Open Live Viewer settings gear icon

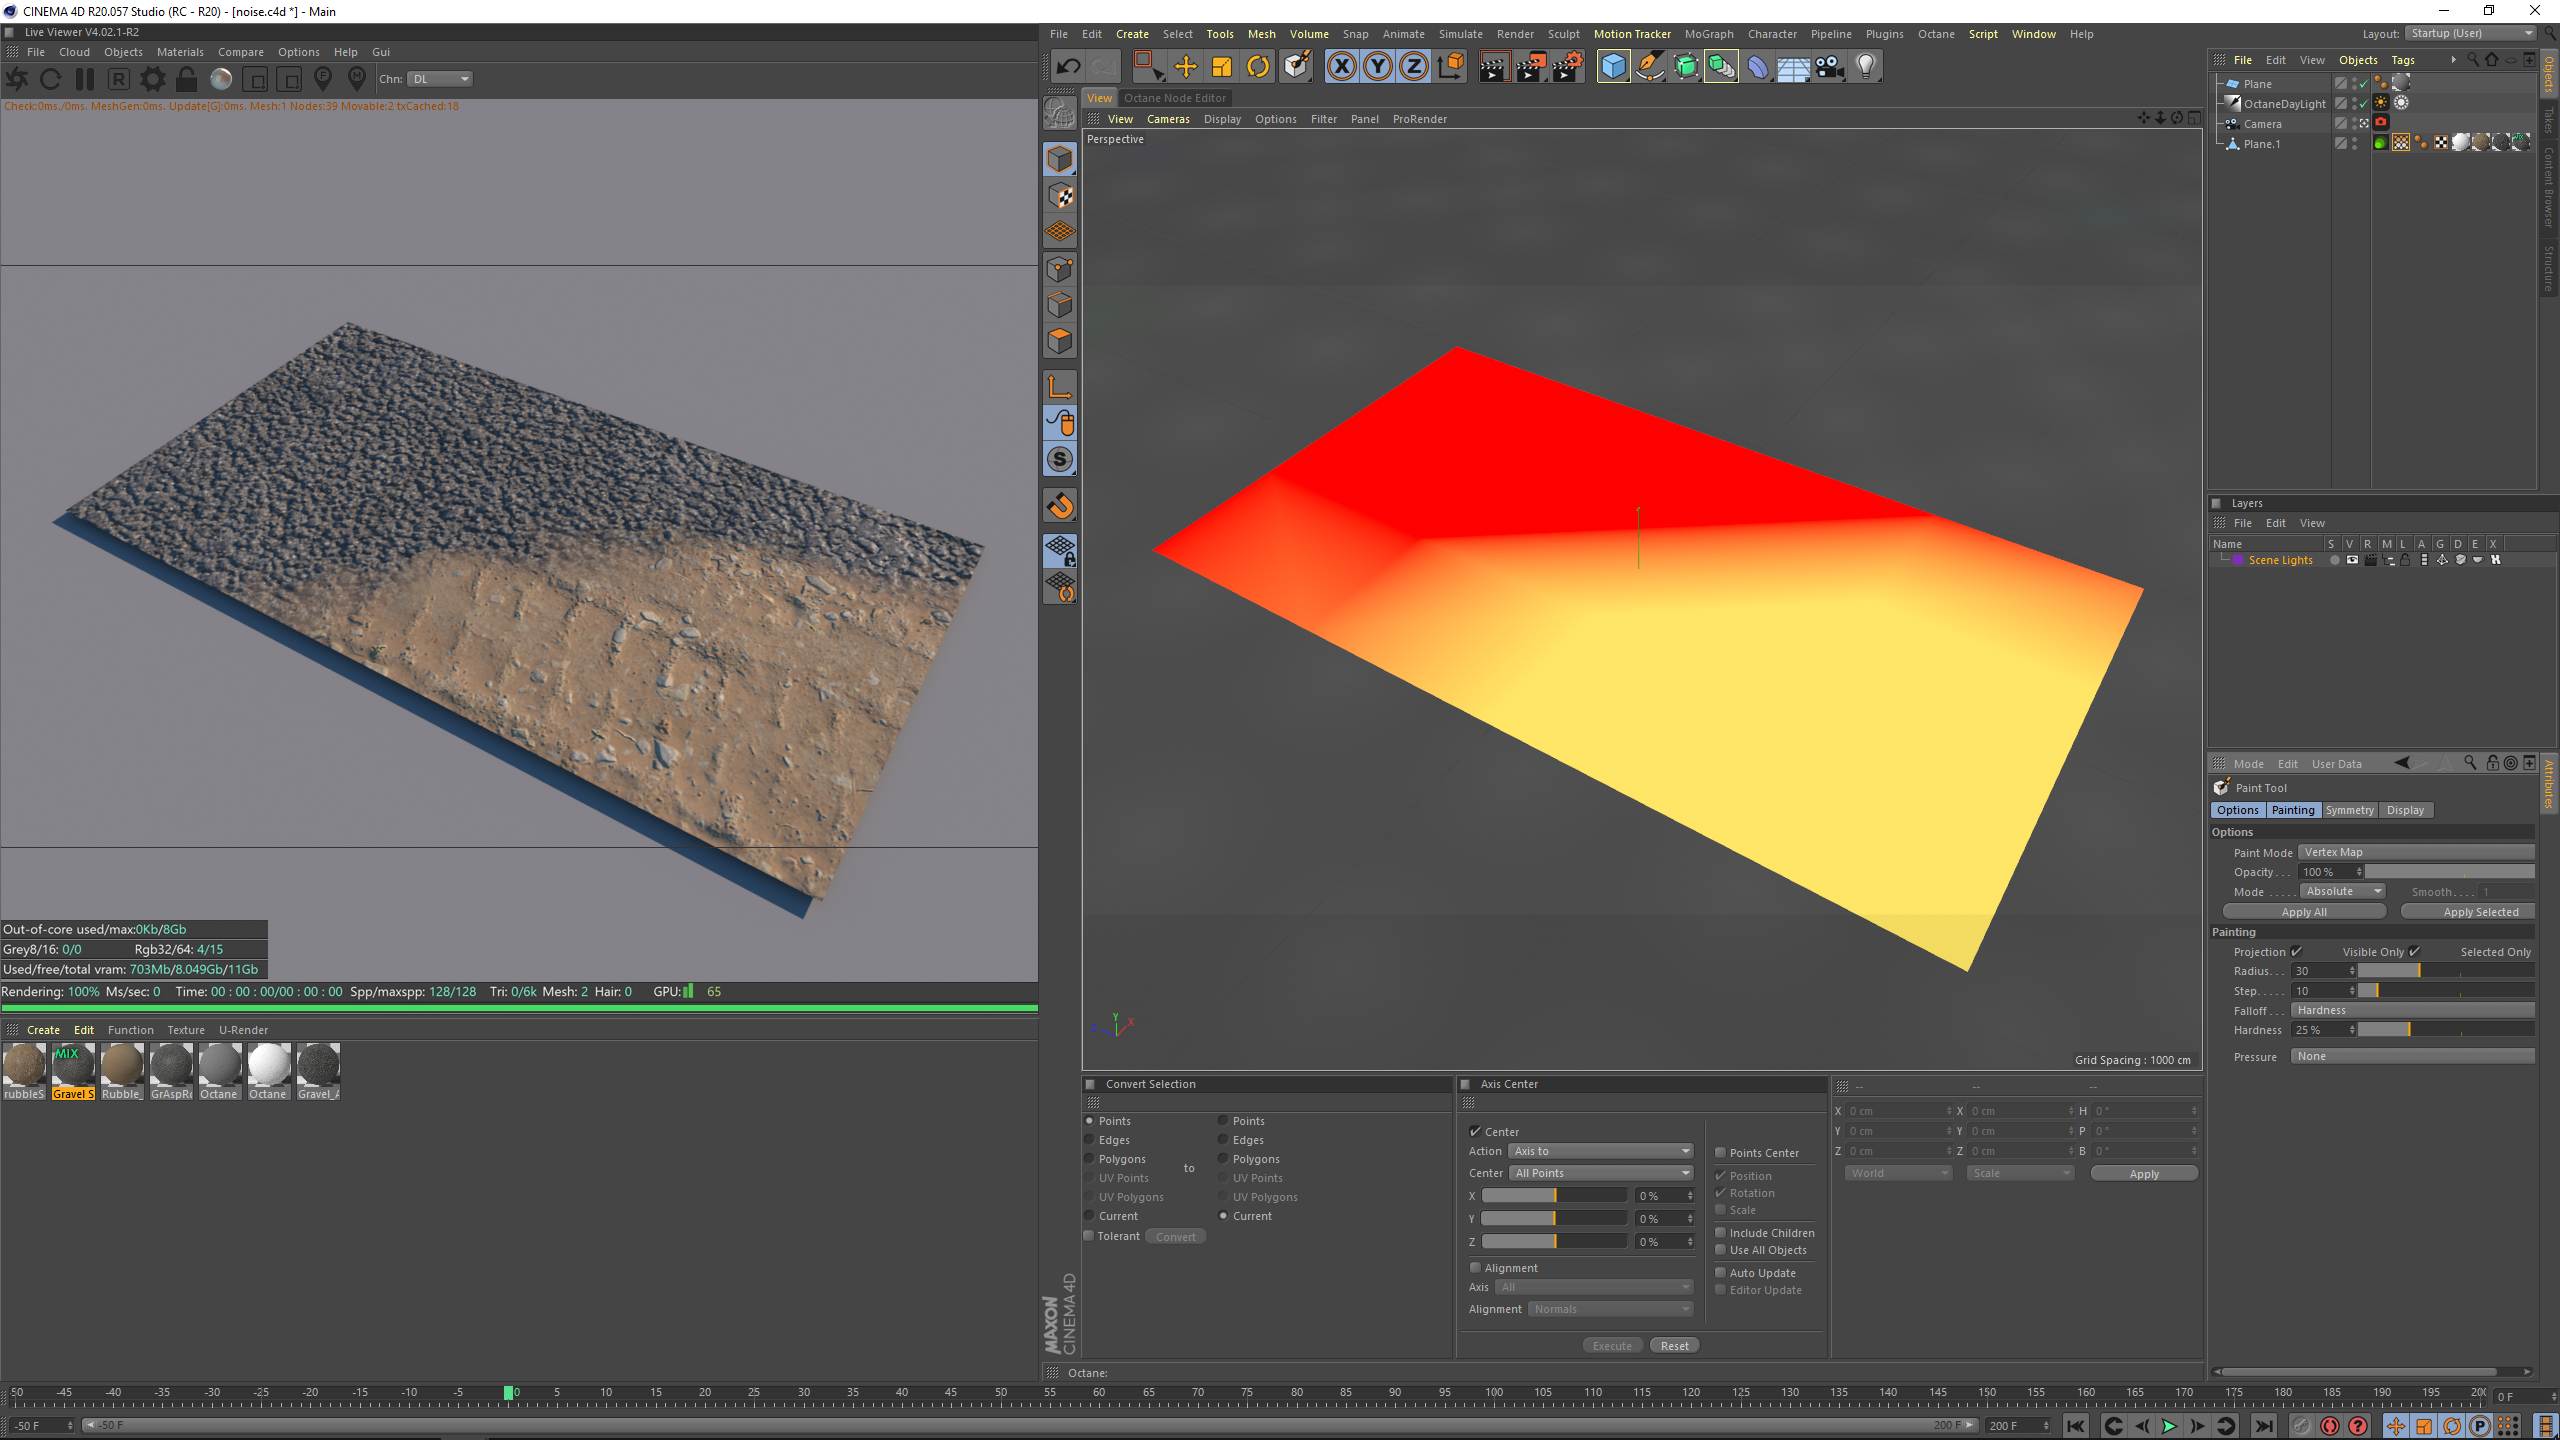pos(152,79)
